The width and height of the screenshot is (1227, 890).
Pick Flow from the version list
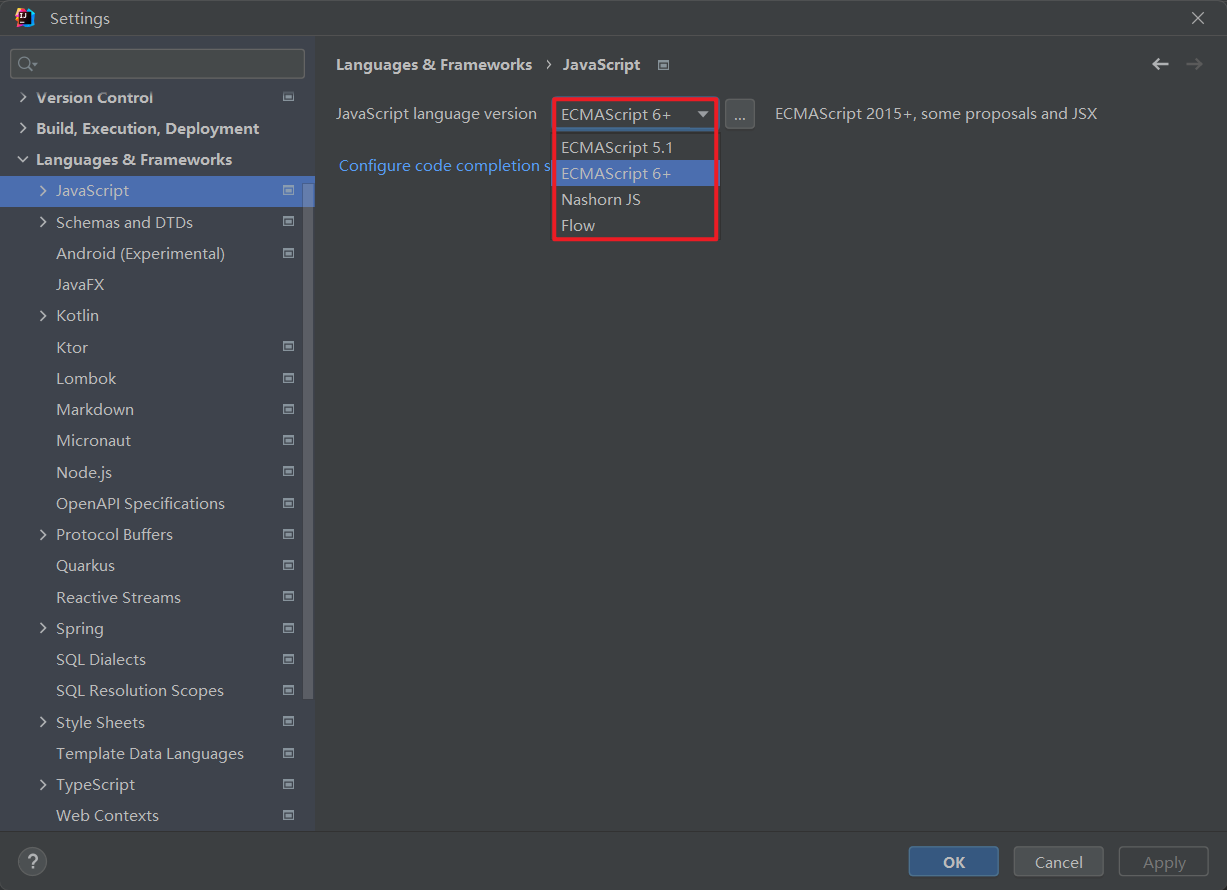click(578, 225)
